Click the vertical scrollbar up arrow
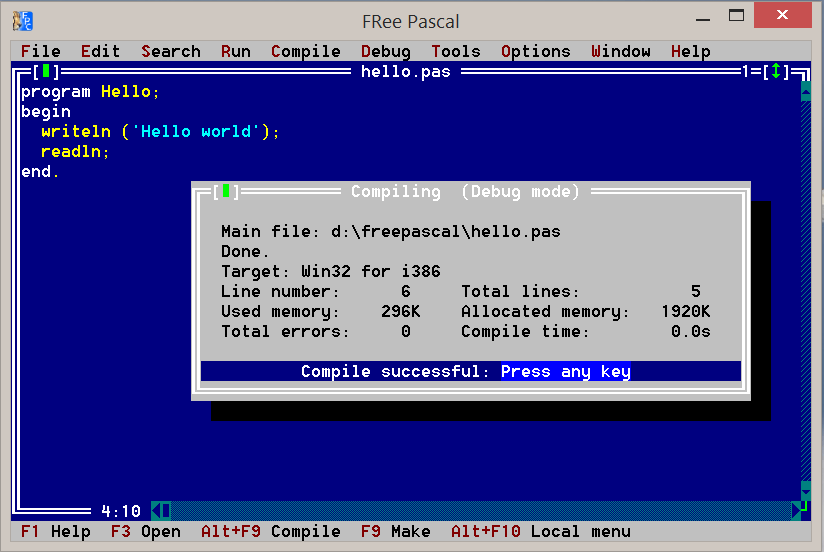 tap(806, 91)
